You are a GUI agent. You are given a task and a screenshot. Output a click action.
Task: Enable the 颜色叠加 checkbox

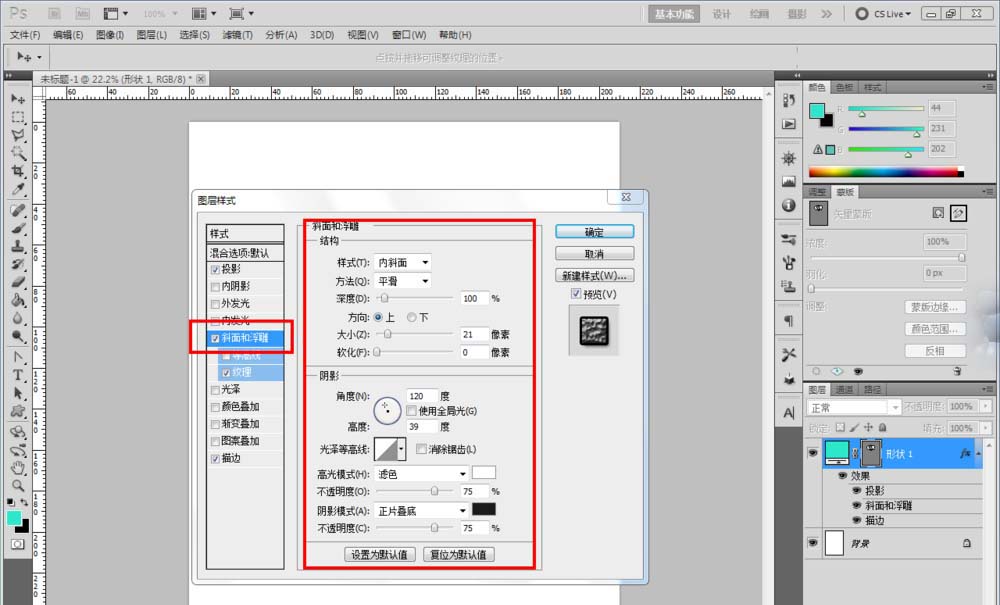pyautogui.click(x=216, y=407)
